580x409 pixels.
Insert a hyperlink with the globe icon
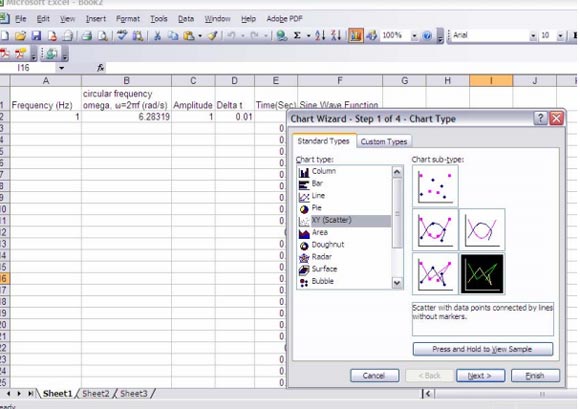click(x=282, y=36)
